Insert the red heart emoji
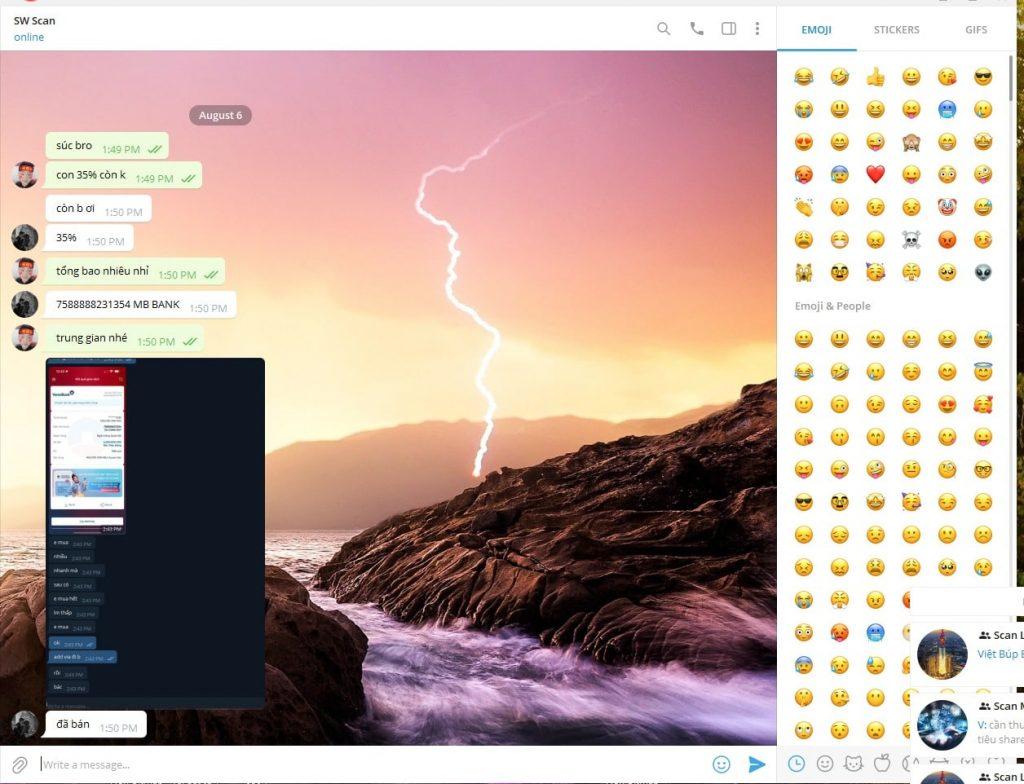This screenshot has width=1024, height=784. (875, 174)
